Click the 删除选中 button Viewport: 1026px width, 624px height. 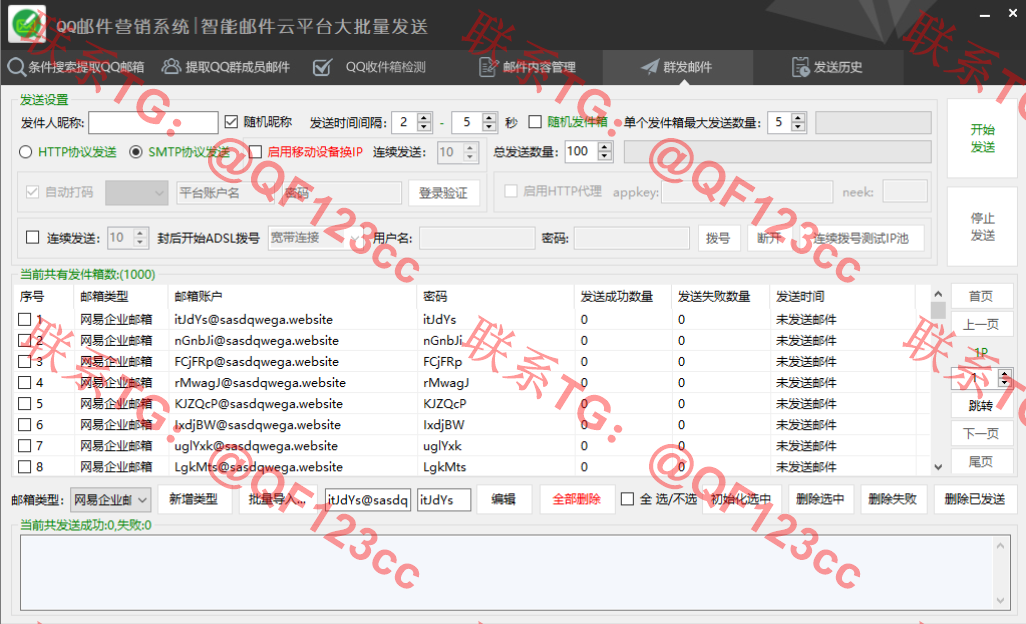point(821,499)
